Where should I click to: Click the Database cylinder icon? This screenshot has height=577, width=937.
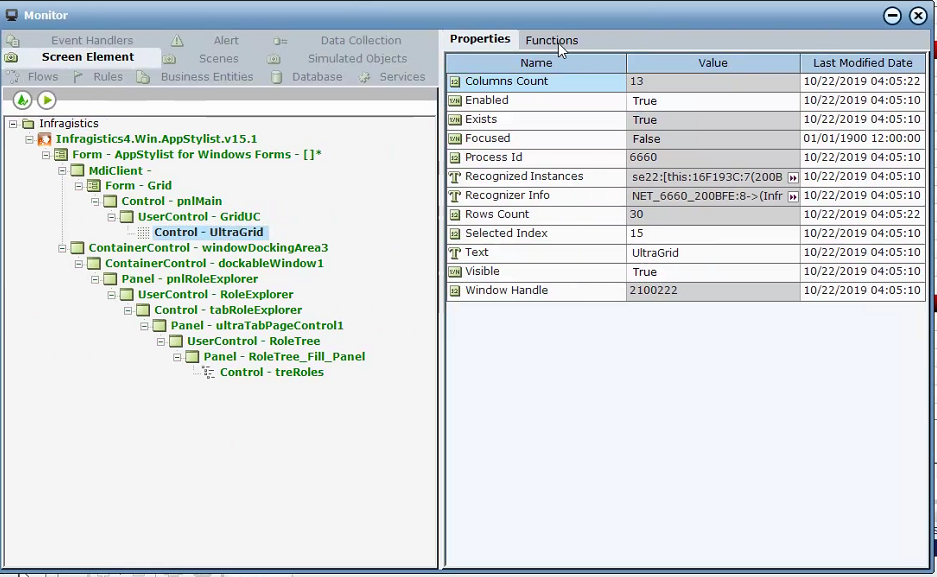coord(276,77)
